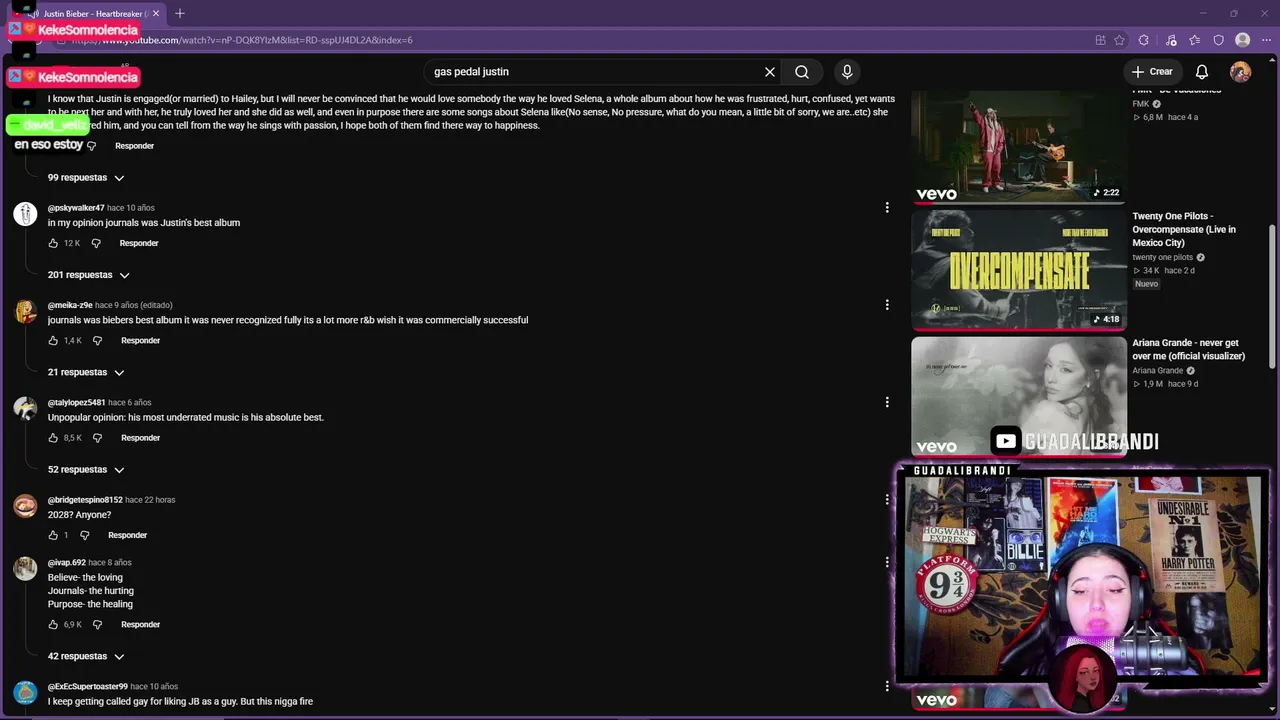Open the YouTube account avatar menu
The height and width of the screenshot is (720, 1280).
pyautogui.click(x=1240, y=72)
